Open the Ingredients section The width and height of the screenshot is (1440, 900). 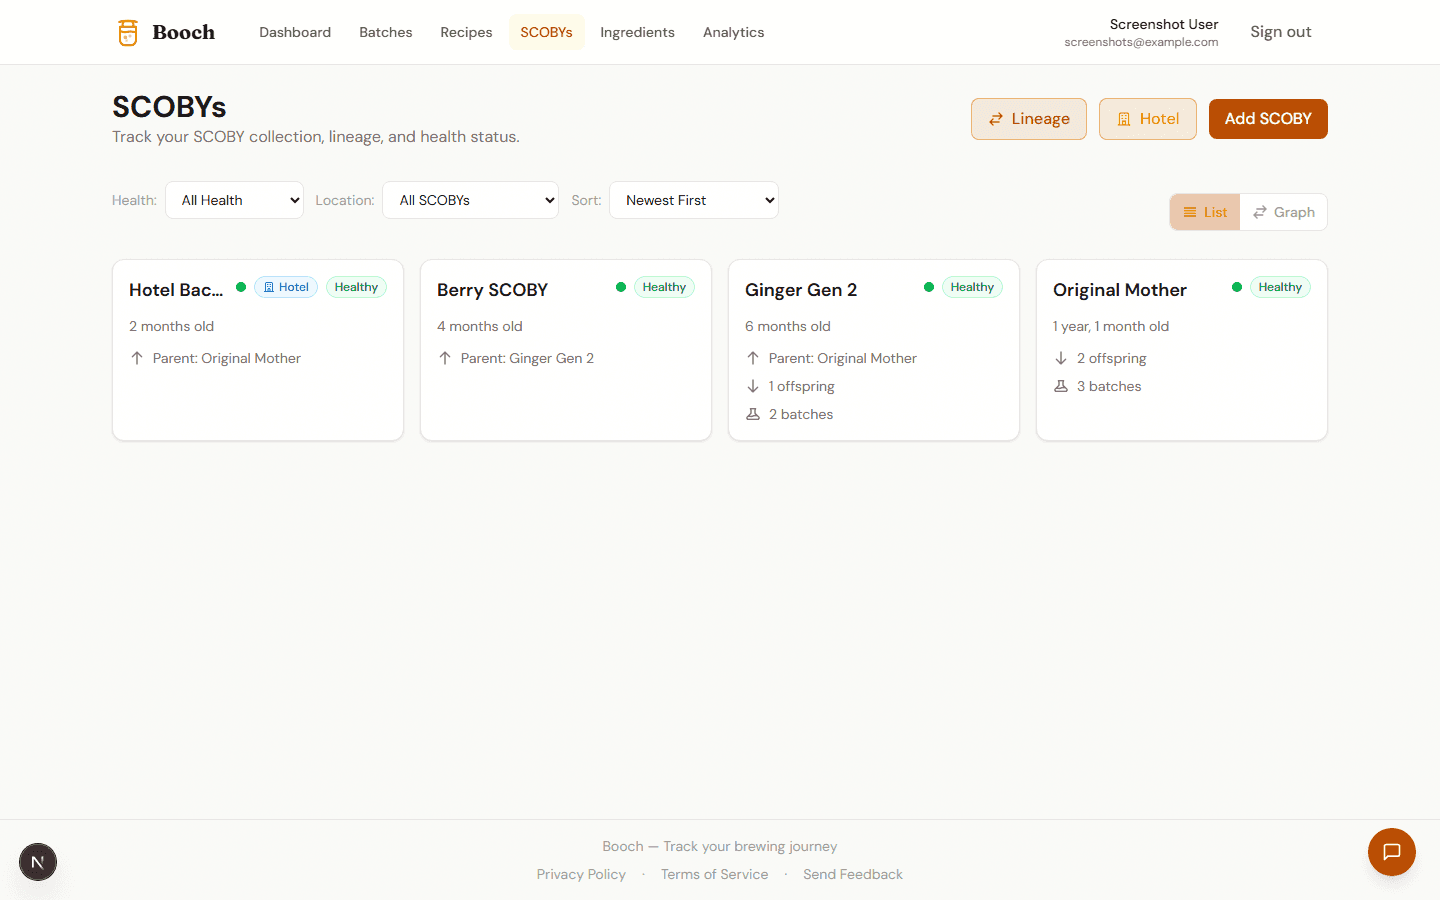click(637, 32)
